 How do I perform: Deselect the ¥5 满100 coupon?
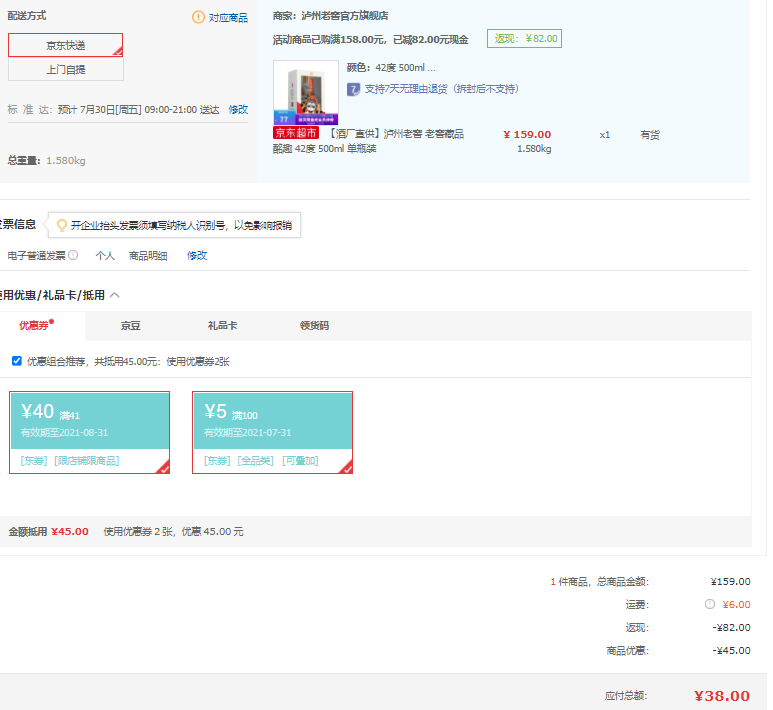pos(273,432)
